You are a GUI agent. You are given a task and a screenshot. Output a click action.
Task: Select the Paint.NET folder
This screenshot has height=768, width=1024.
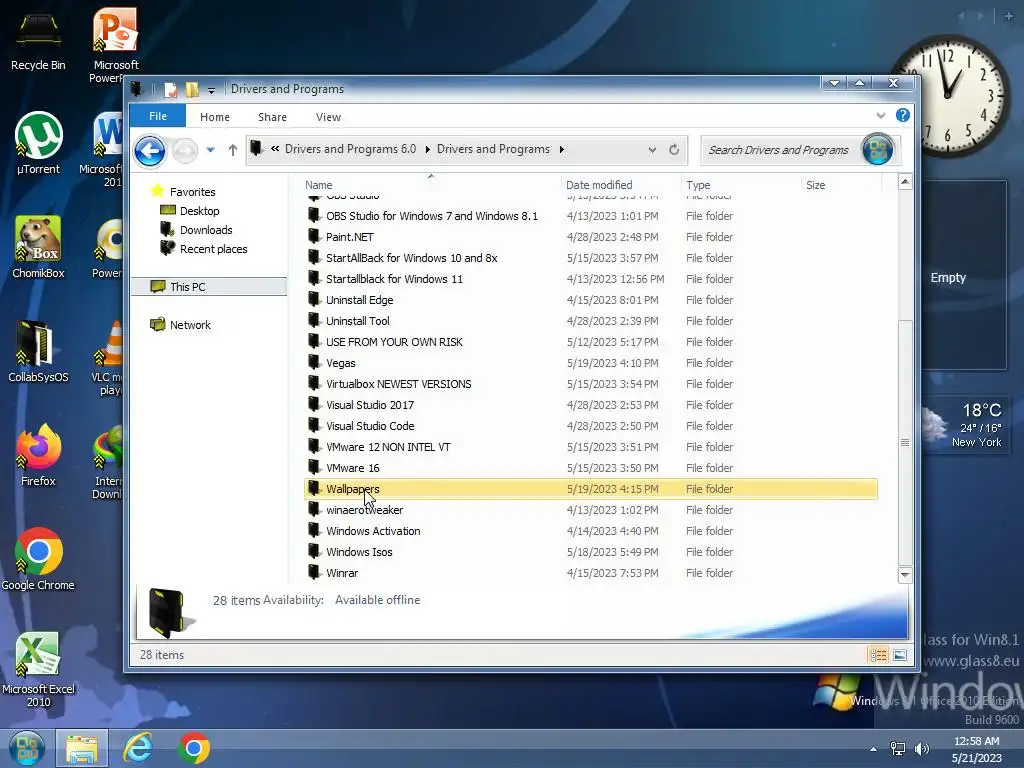(591, 237)
